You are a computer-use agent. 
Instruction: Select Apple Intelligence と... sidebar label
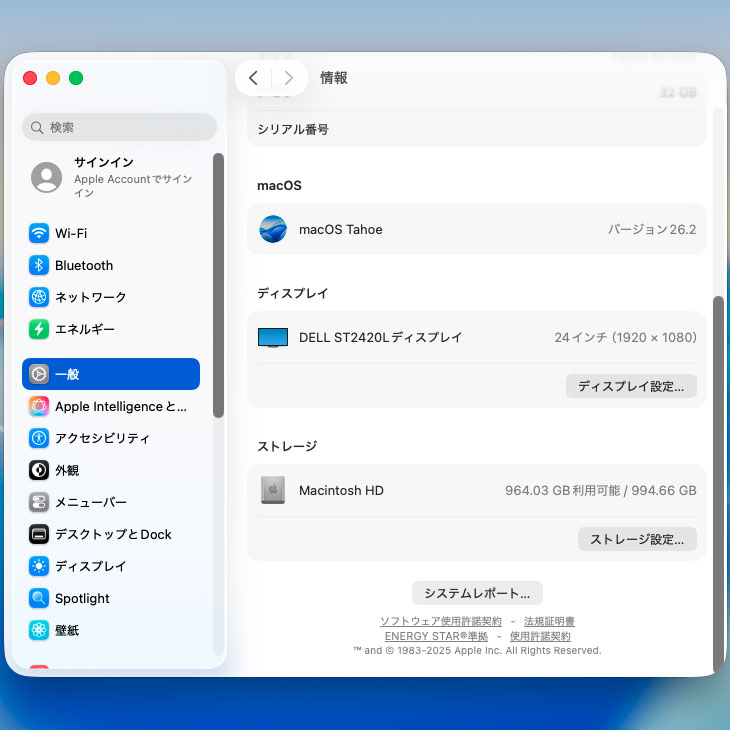[x=121, y=406]
